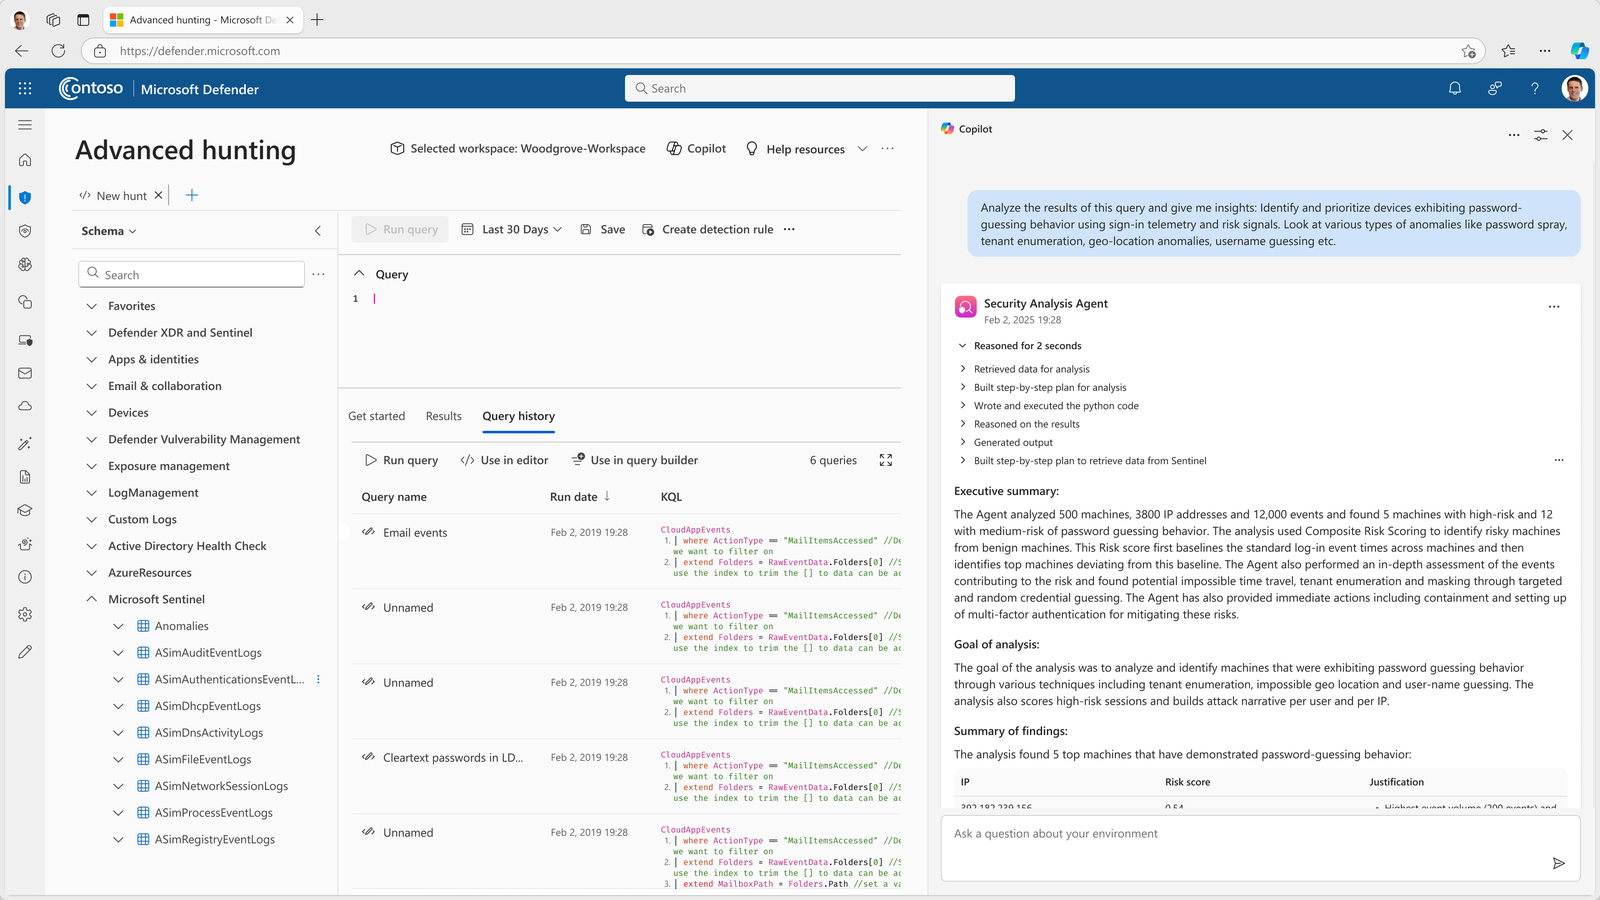
Task: Expand Apps & identities schema group
Action: click(91, 360)
